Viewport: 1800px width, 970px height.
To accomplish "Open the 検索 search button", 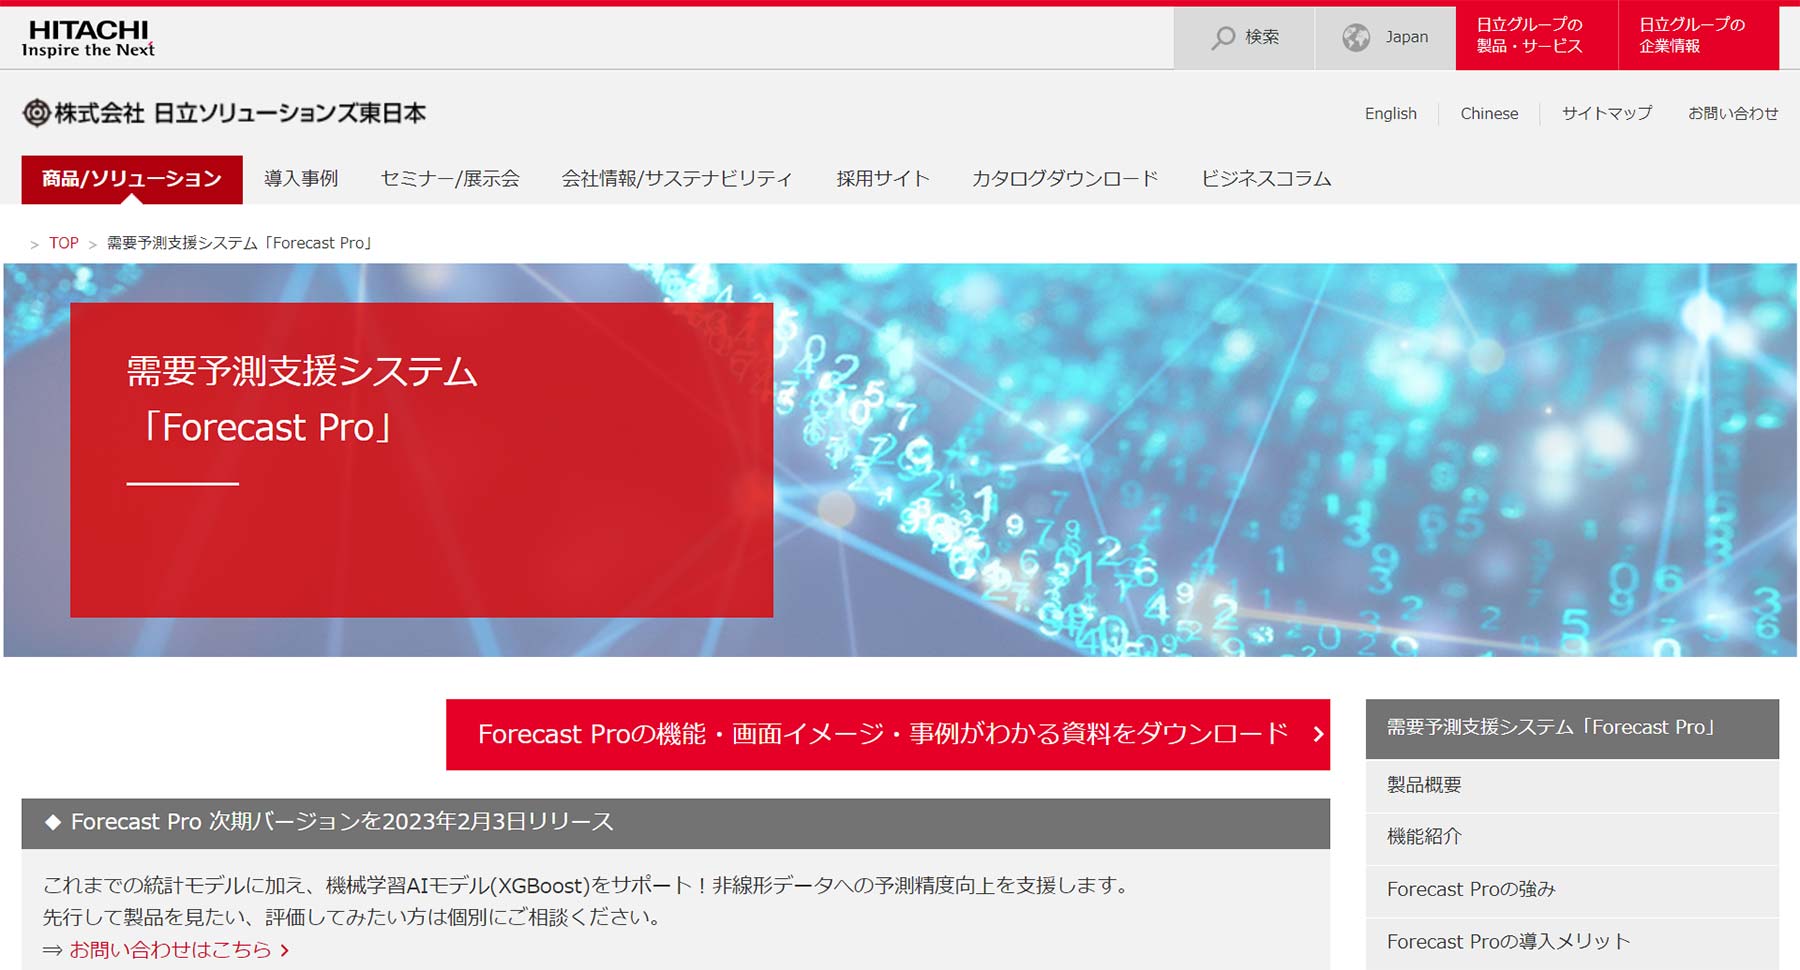I will [x=1244, y=38].
